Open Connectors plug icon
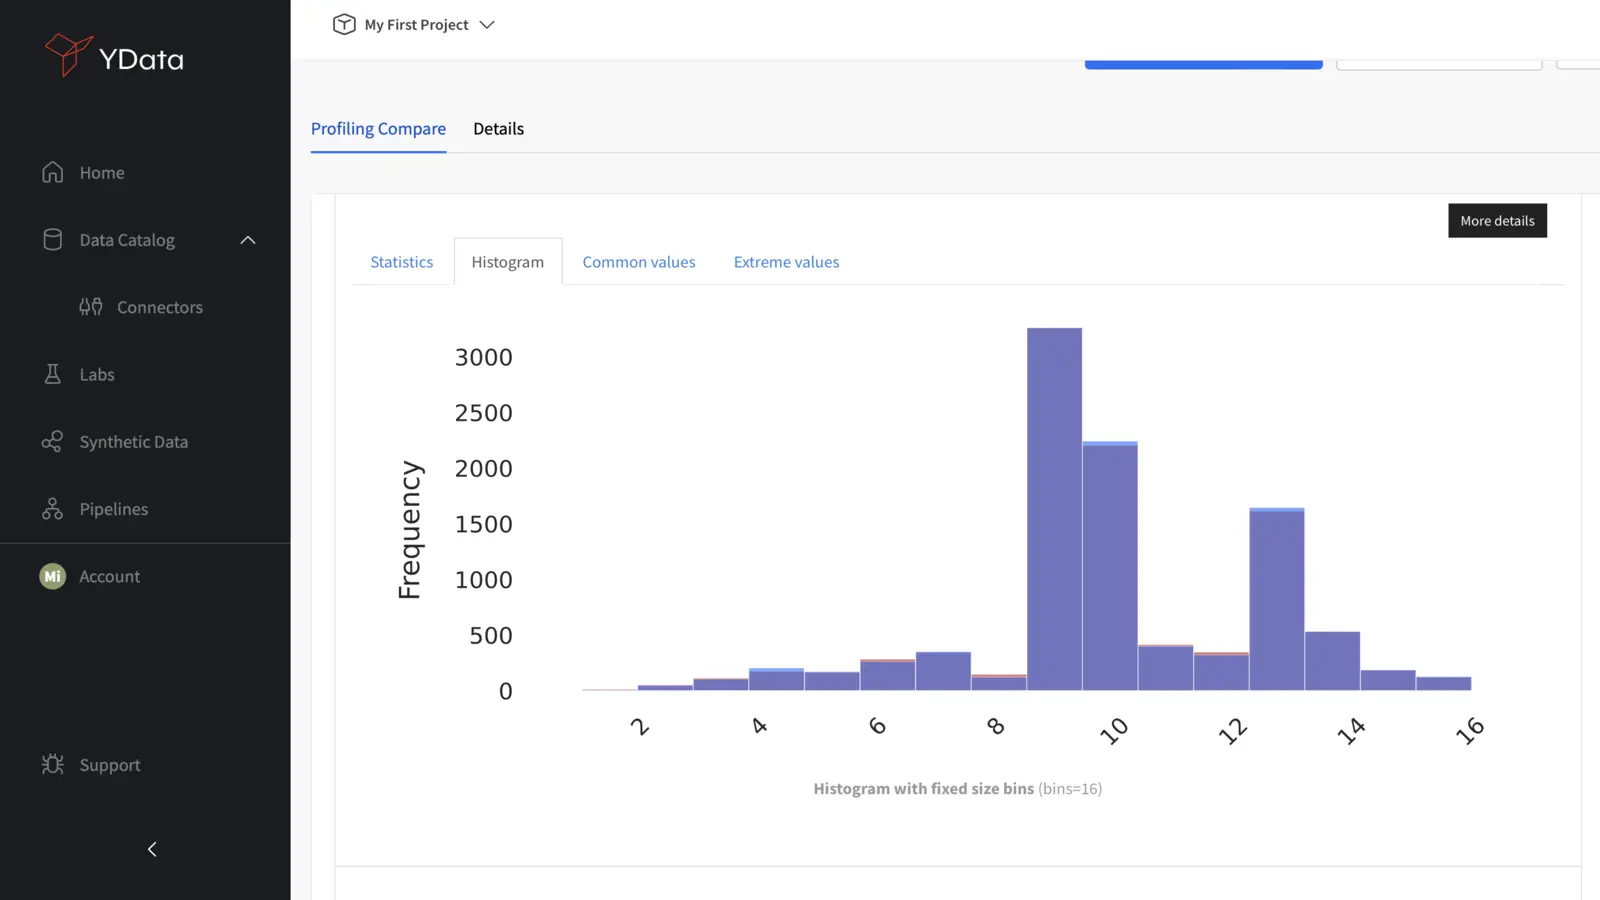1600x900 pixels. click(91, 307)
